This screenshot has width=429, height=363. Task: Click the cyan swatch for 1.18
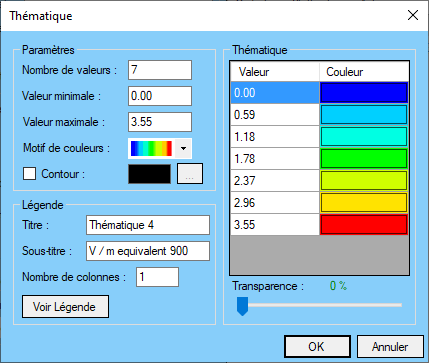(x=364, y=137)
